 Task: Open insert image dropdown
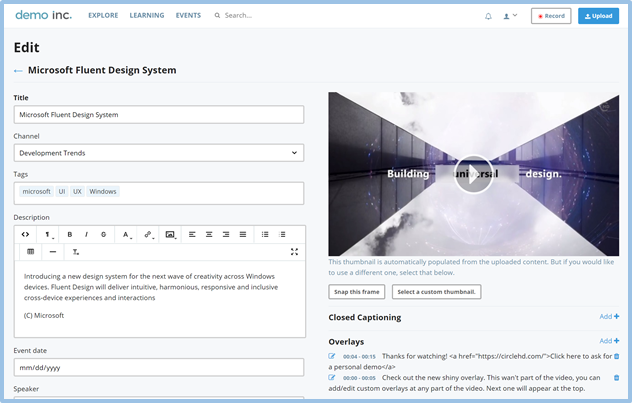coord(171,235)
